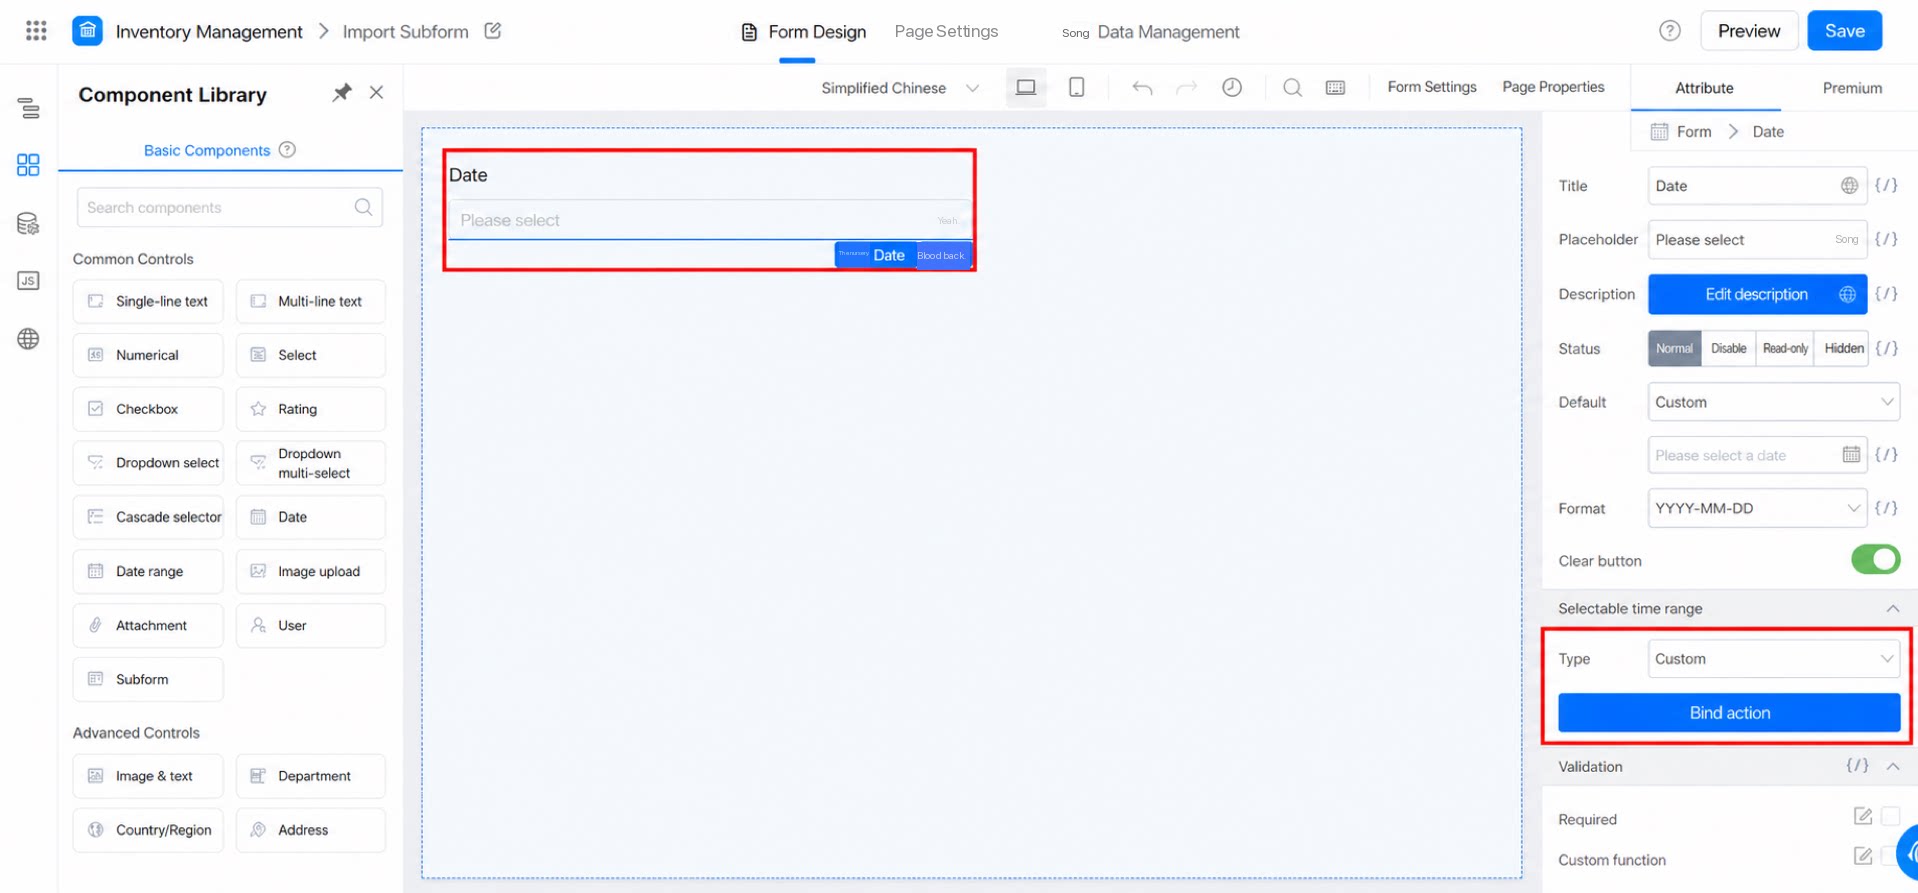
Task: Check the Required validation checkbox
Action: (x=1890, y=817)
